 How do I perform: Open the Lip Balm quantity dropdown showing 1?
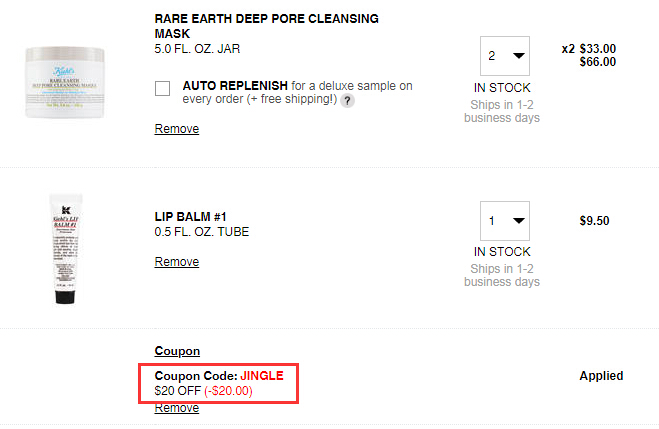point(505,221)
